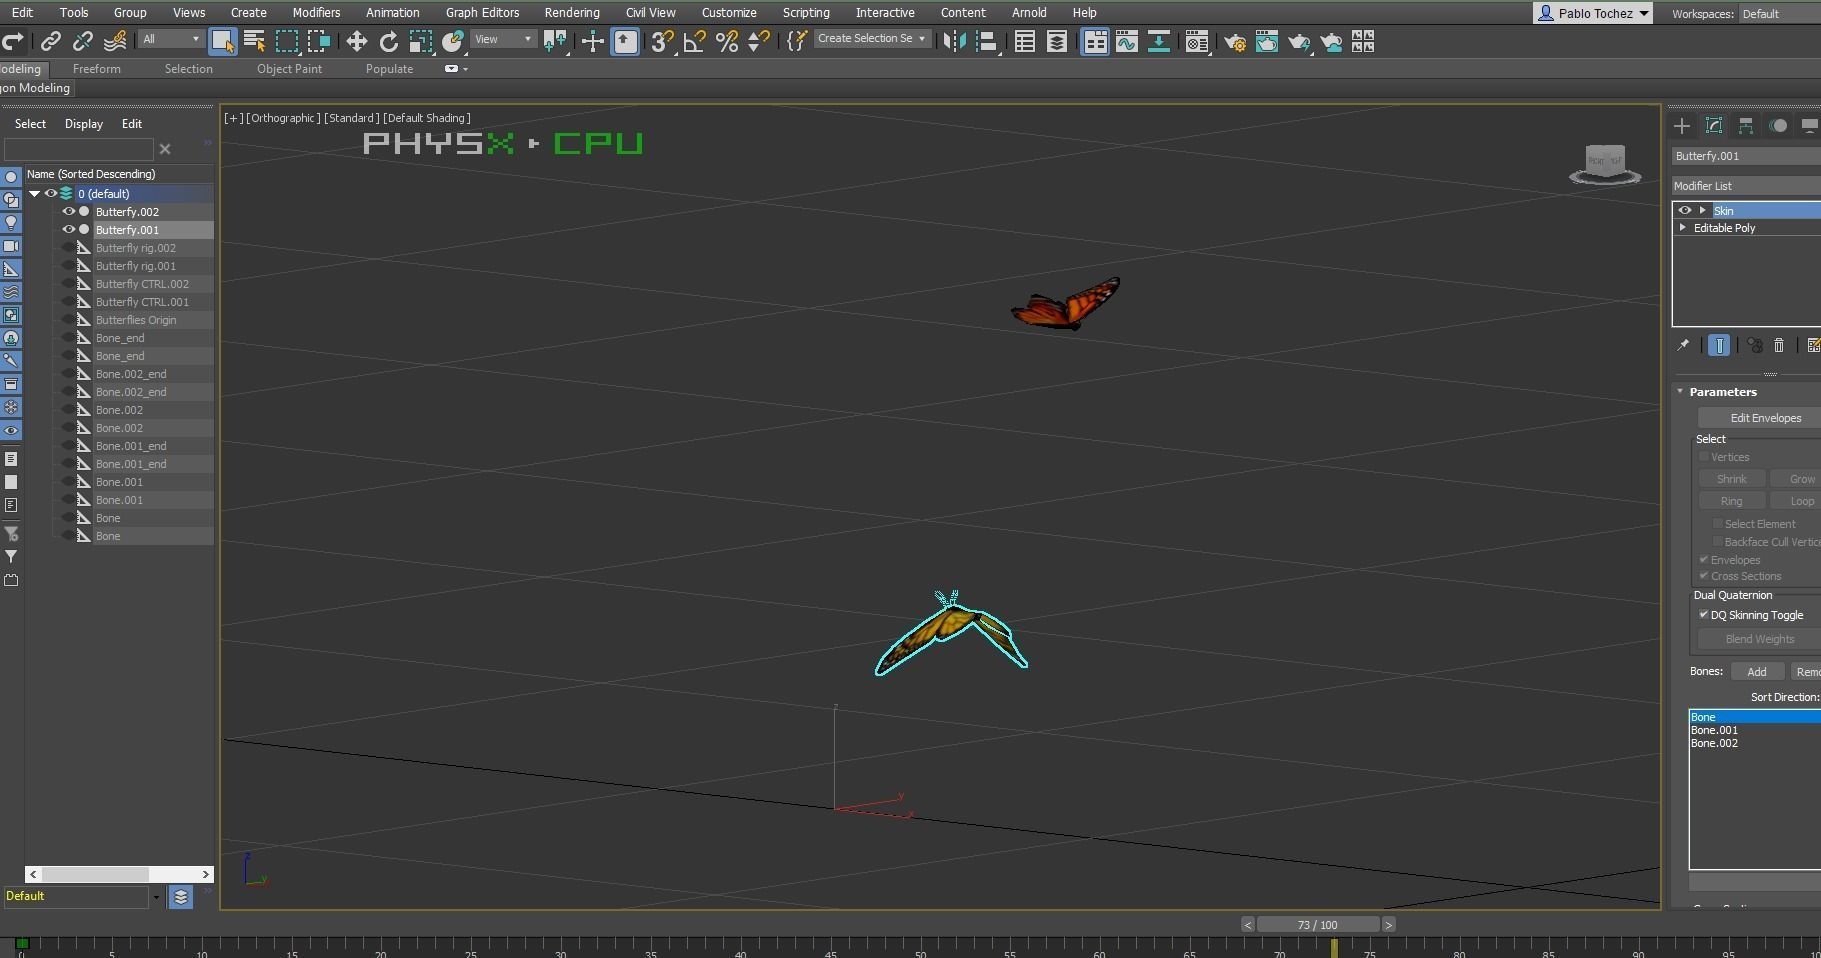Collapse the Parameters rollout

1681,392
